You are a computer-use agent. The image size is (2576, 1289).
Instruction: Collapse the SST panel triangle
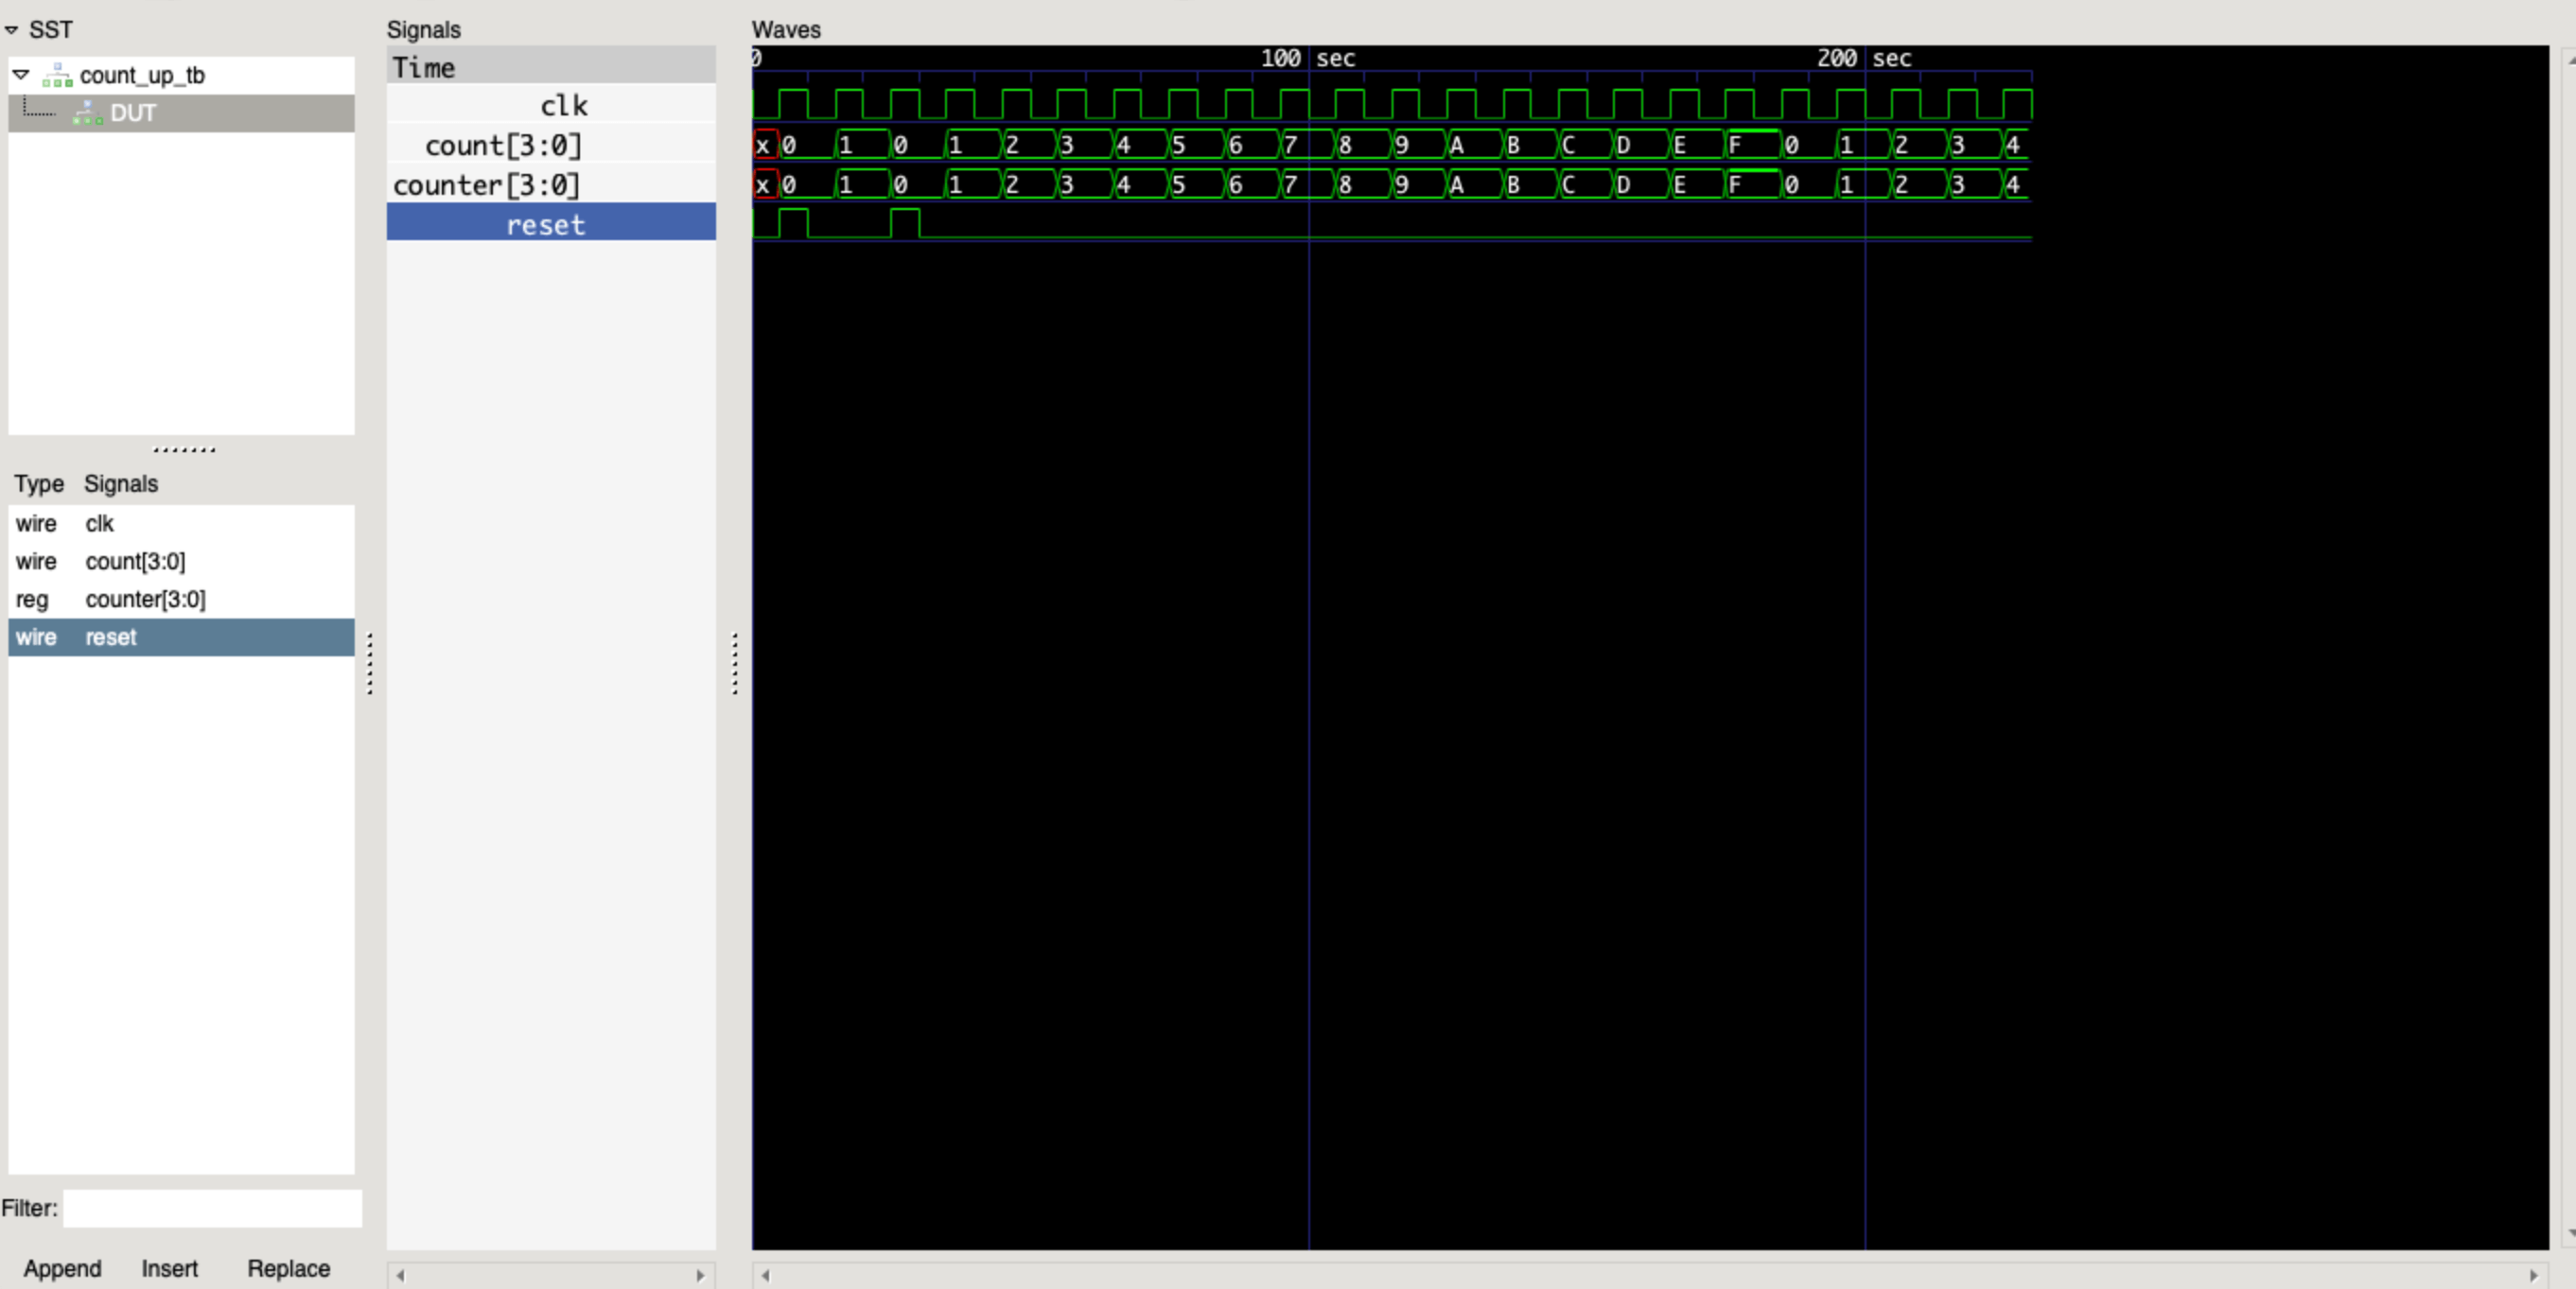(x=11, y=31)
